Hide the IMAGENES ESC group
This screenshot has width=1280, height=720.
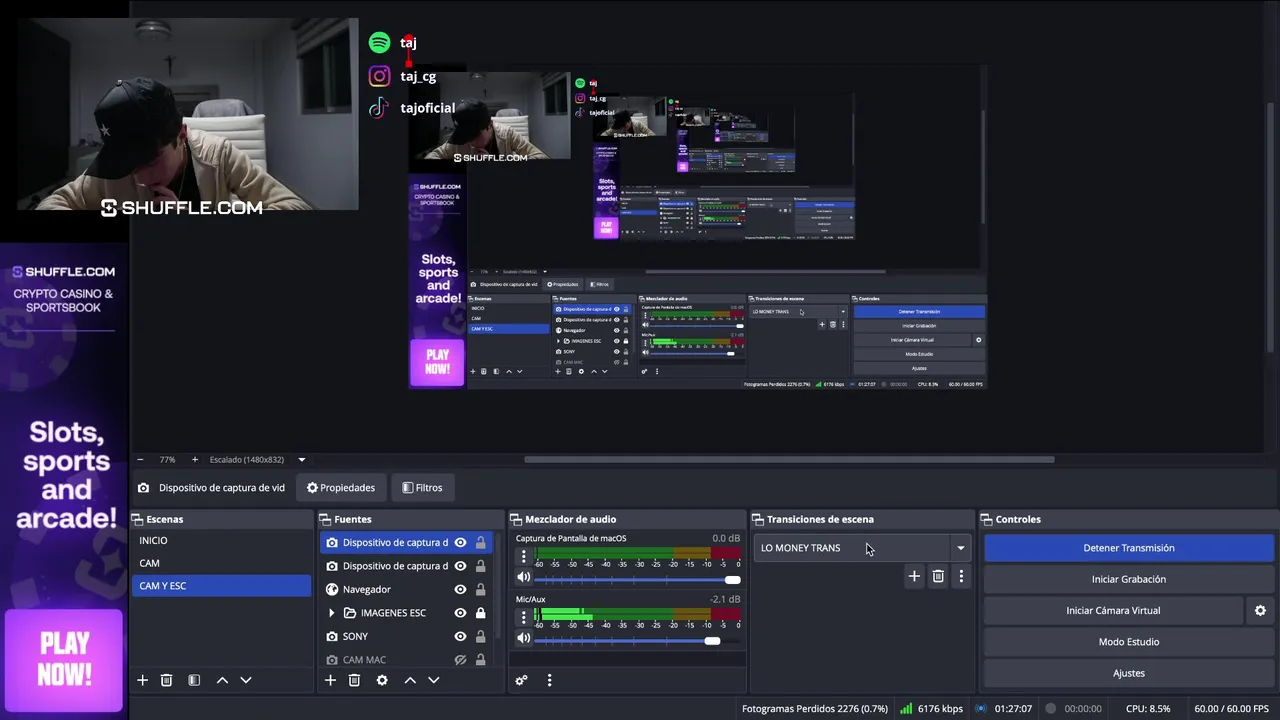point(460,613)
